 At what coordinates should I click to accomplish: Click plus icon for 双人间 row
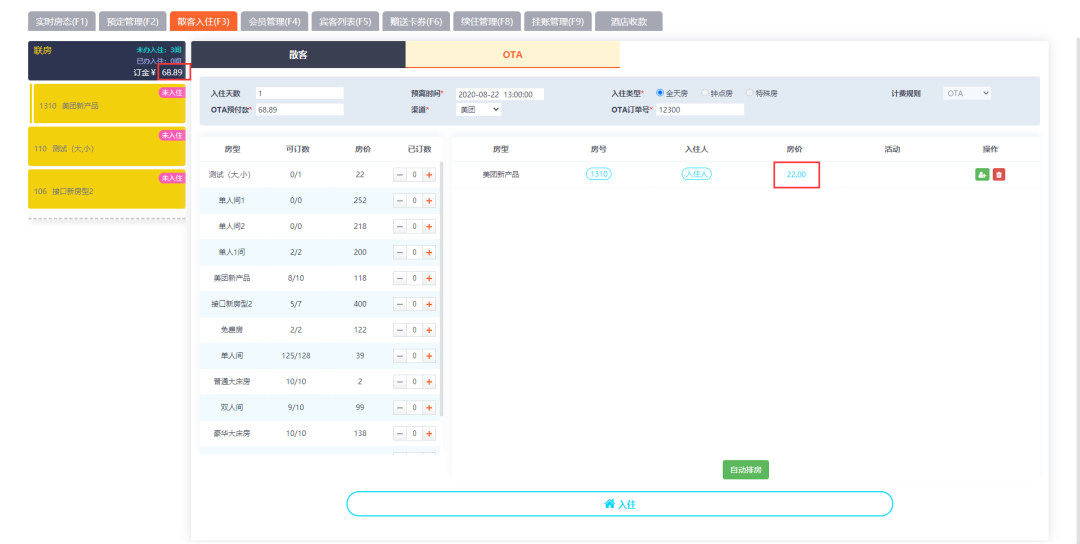tap(429, 408)
